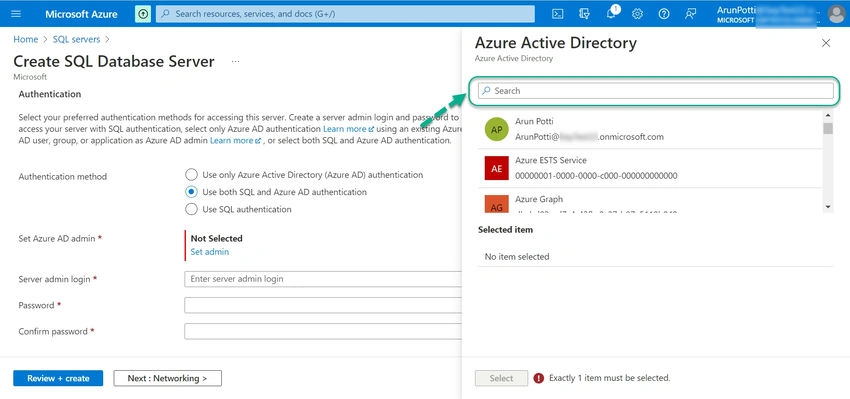The height and width of the screenshot is (399, 850).
Task: Click the Azure Active Directory search box
Action: [x=655, y=91]
